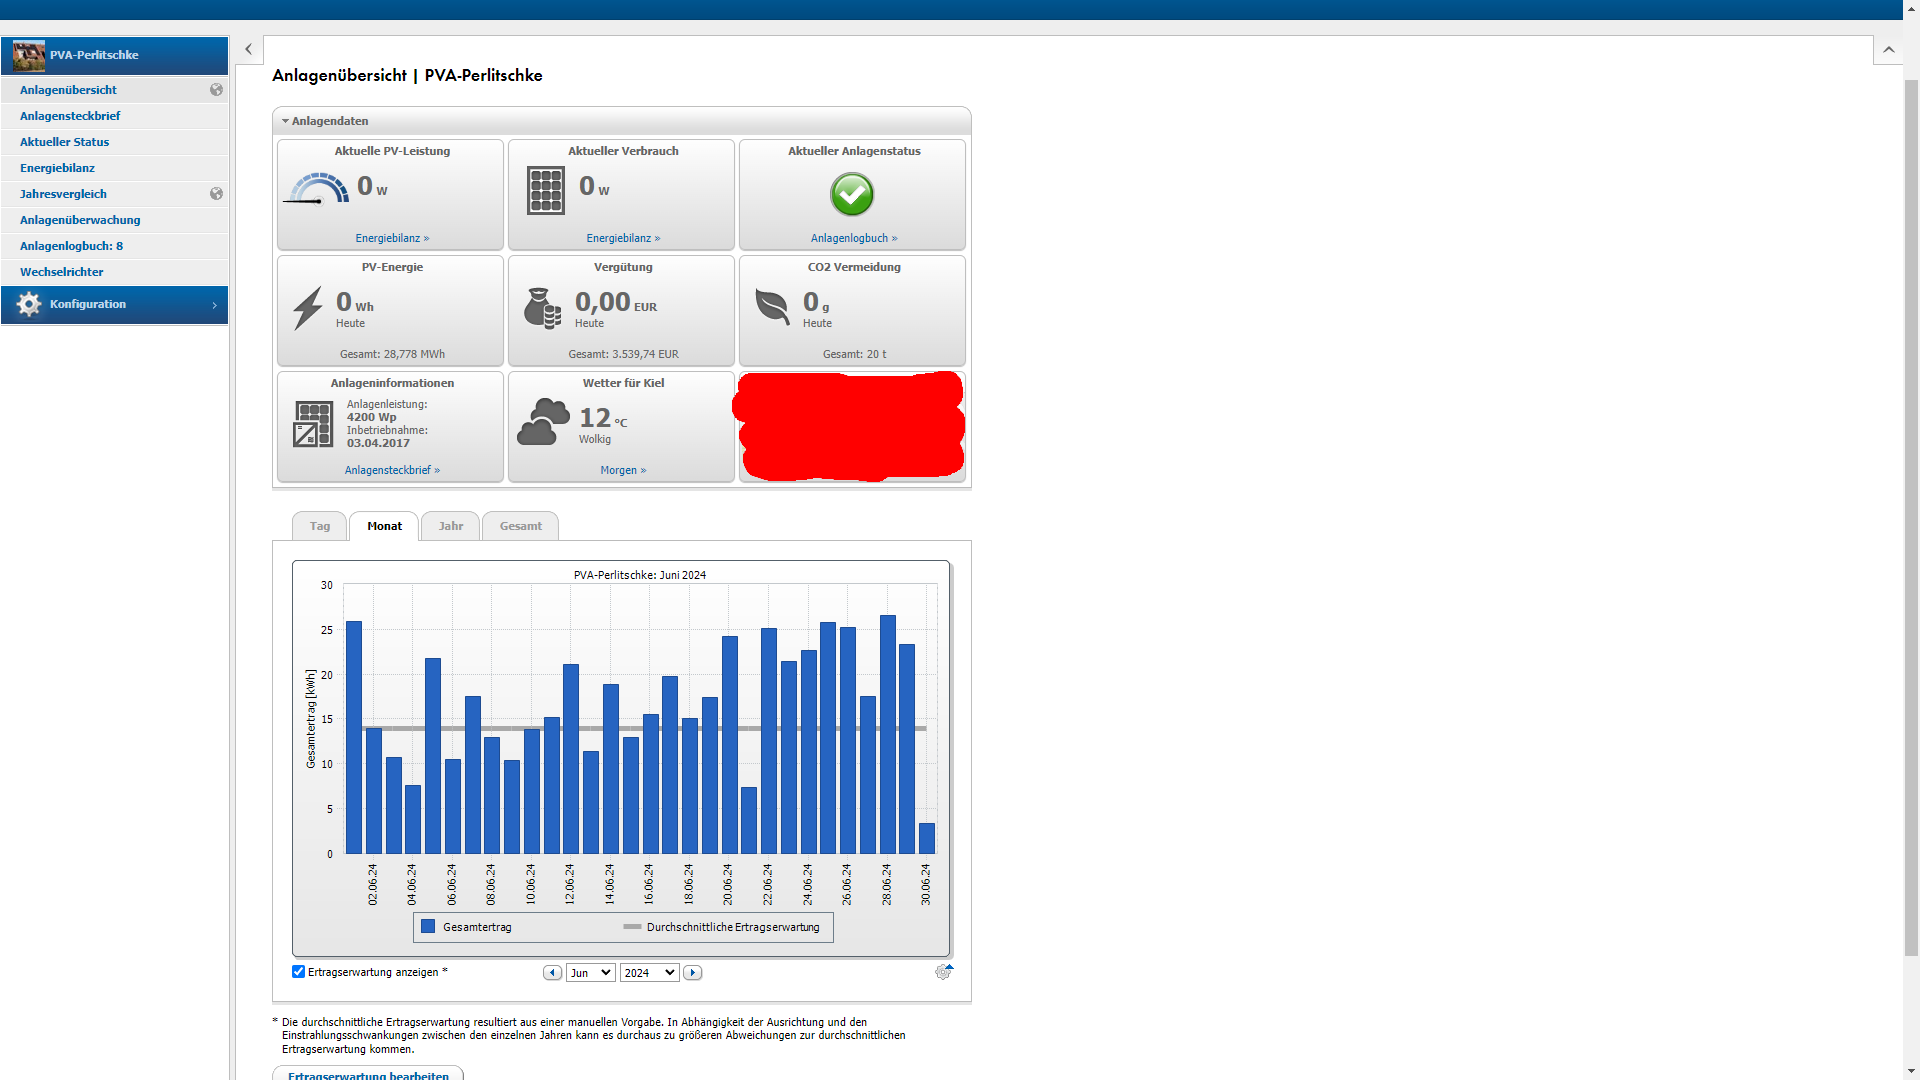Click the globe icon beside Jahresvergleich
The width and height of the screenshot is (1920, 1080).
click(x=216, y=194)
